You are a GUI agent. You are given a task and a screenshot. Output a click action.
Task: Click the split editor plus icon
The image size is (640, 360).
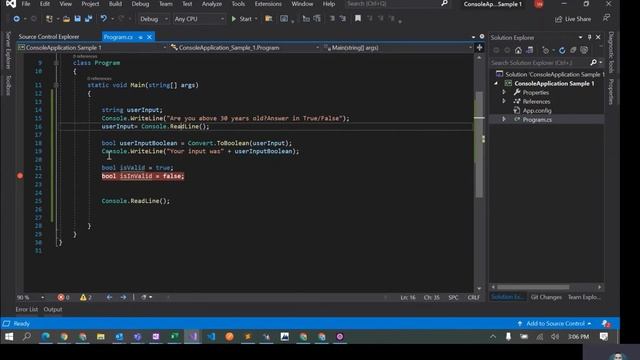(480, 48)
